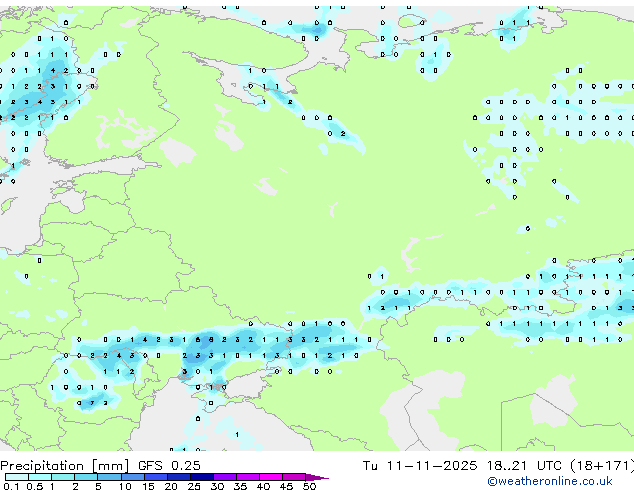Click the 'Precipitation [mm]' title text
Viewport: 634px width, 490px height.
tap(65, 466)
